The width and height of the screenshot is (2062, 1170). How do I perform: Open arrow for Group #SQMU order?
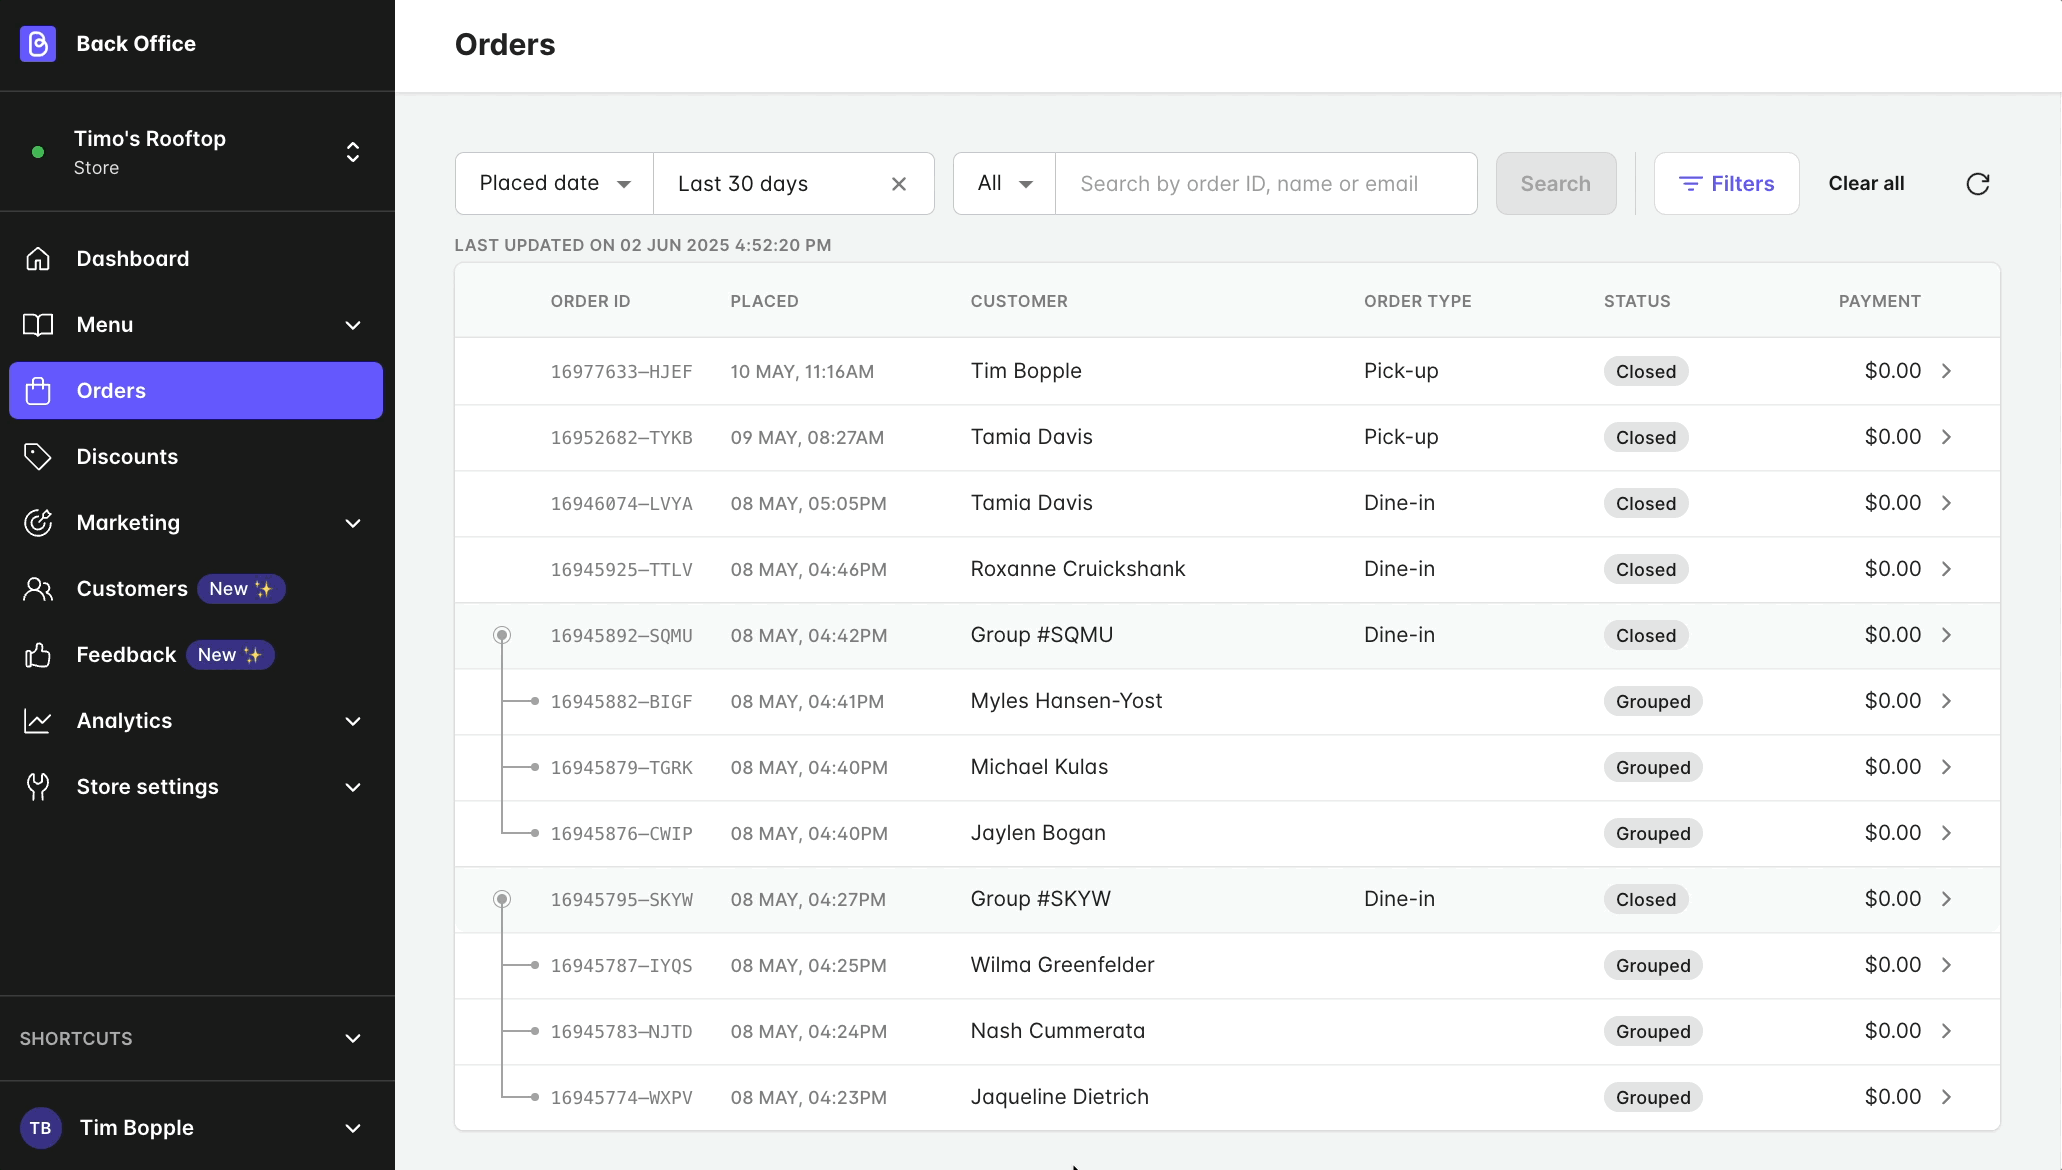[x=1947, y=635]
